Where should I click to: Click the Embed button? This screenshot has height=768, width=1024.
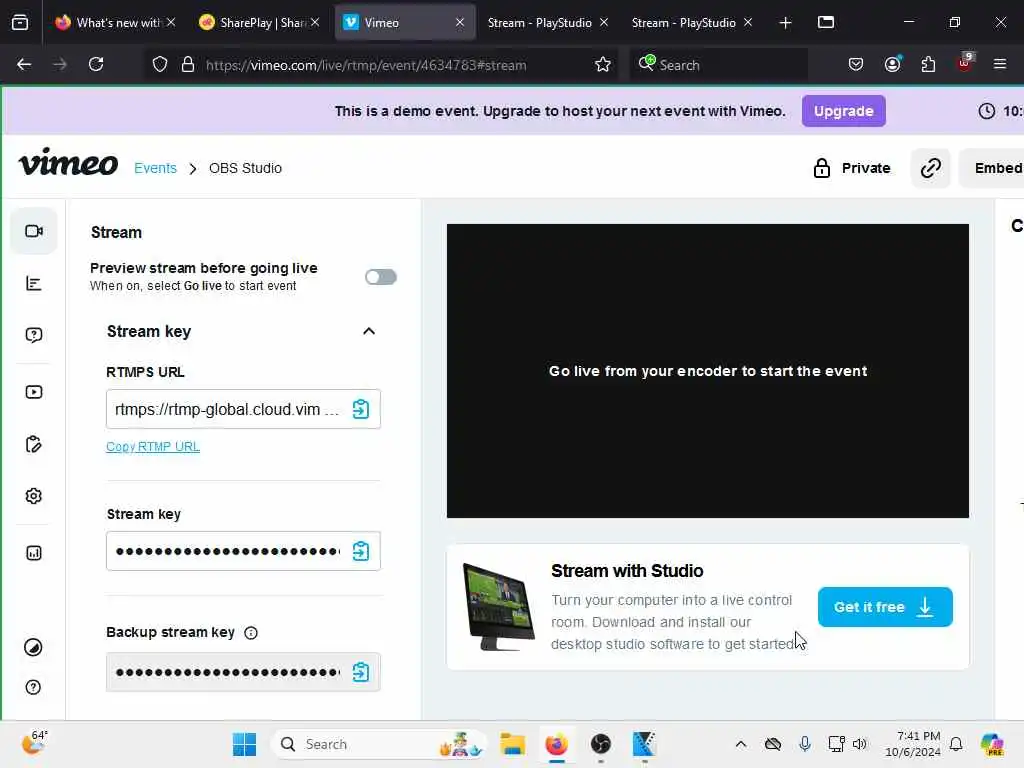(991, 168)
